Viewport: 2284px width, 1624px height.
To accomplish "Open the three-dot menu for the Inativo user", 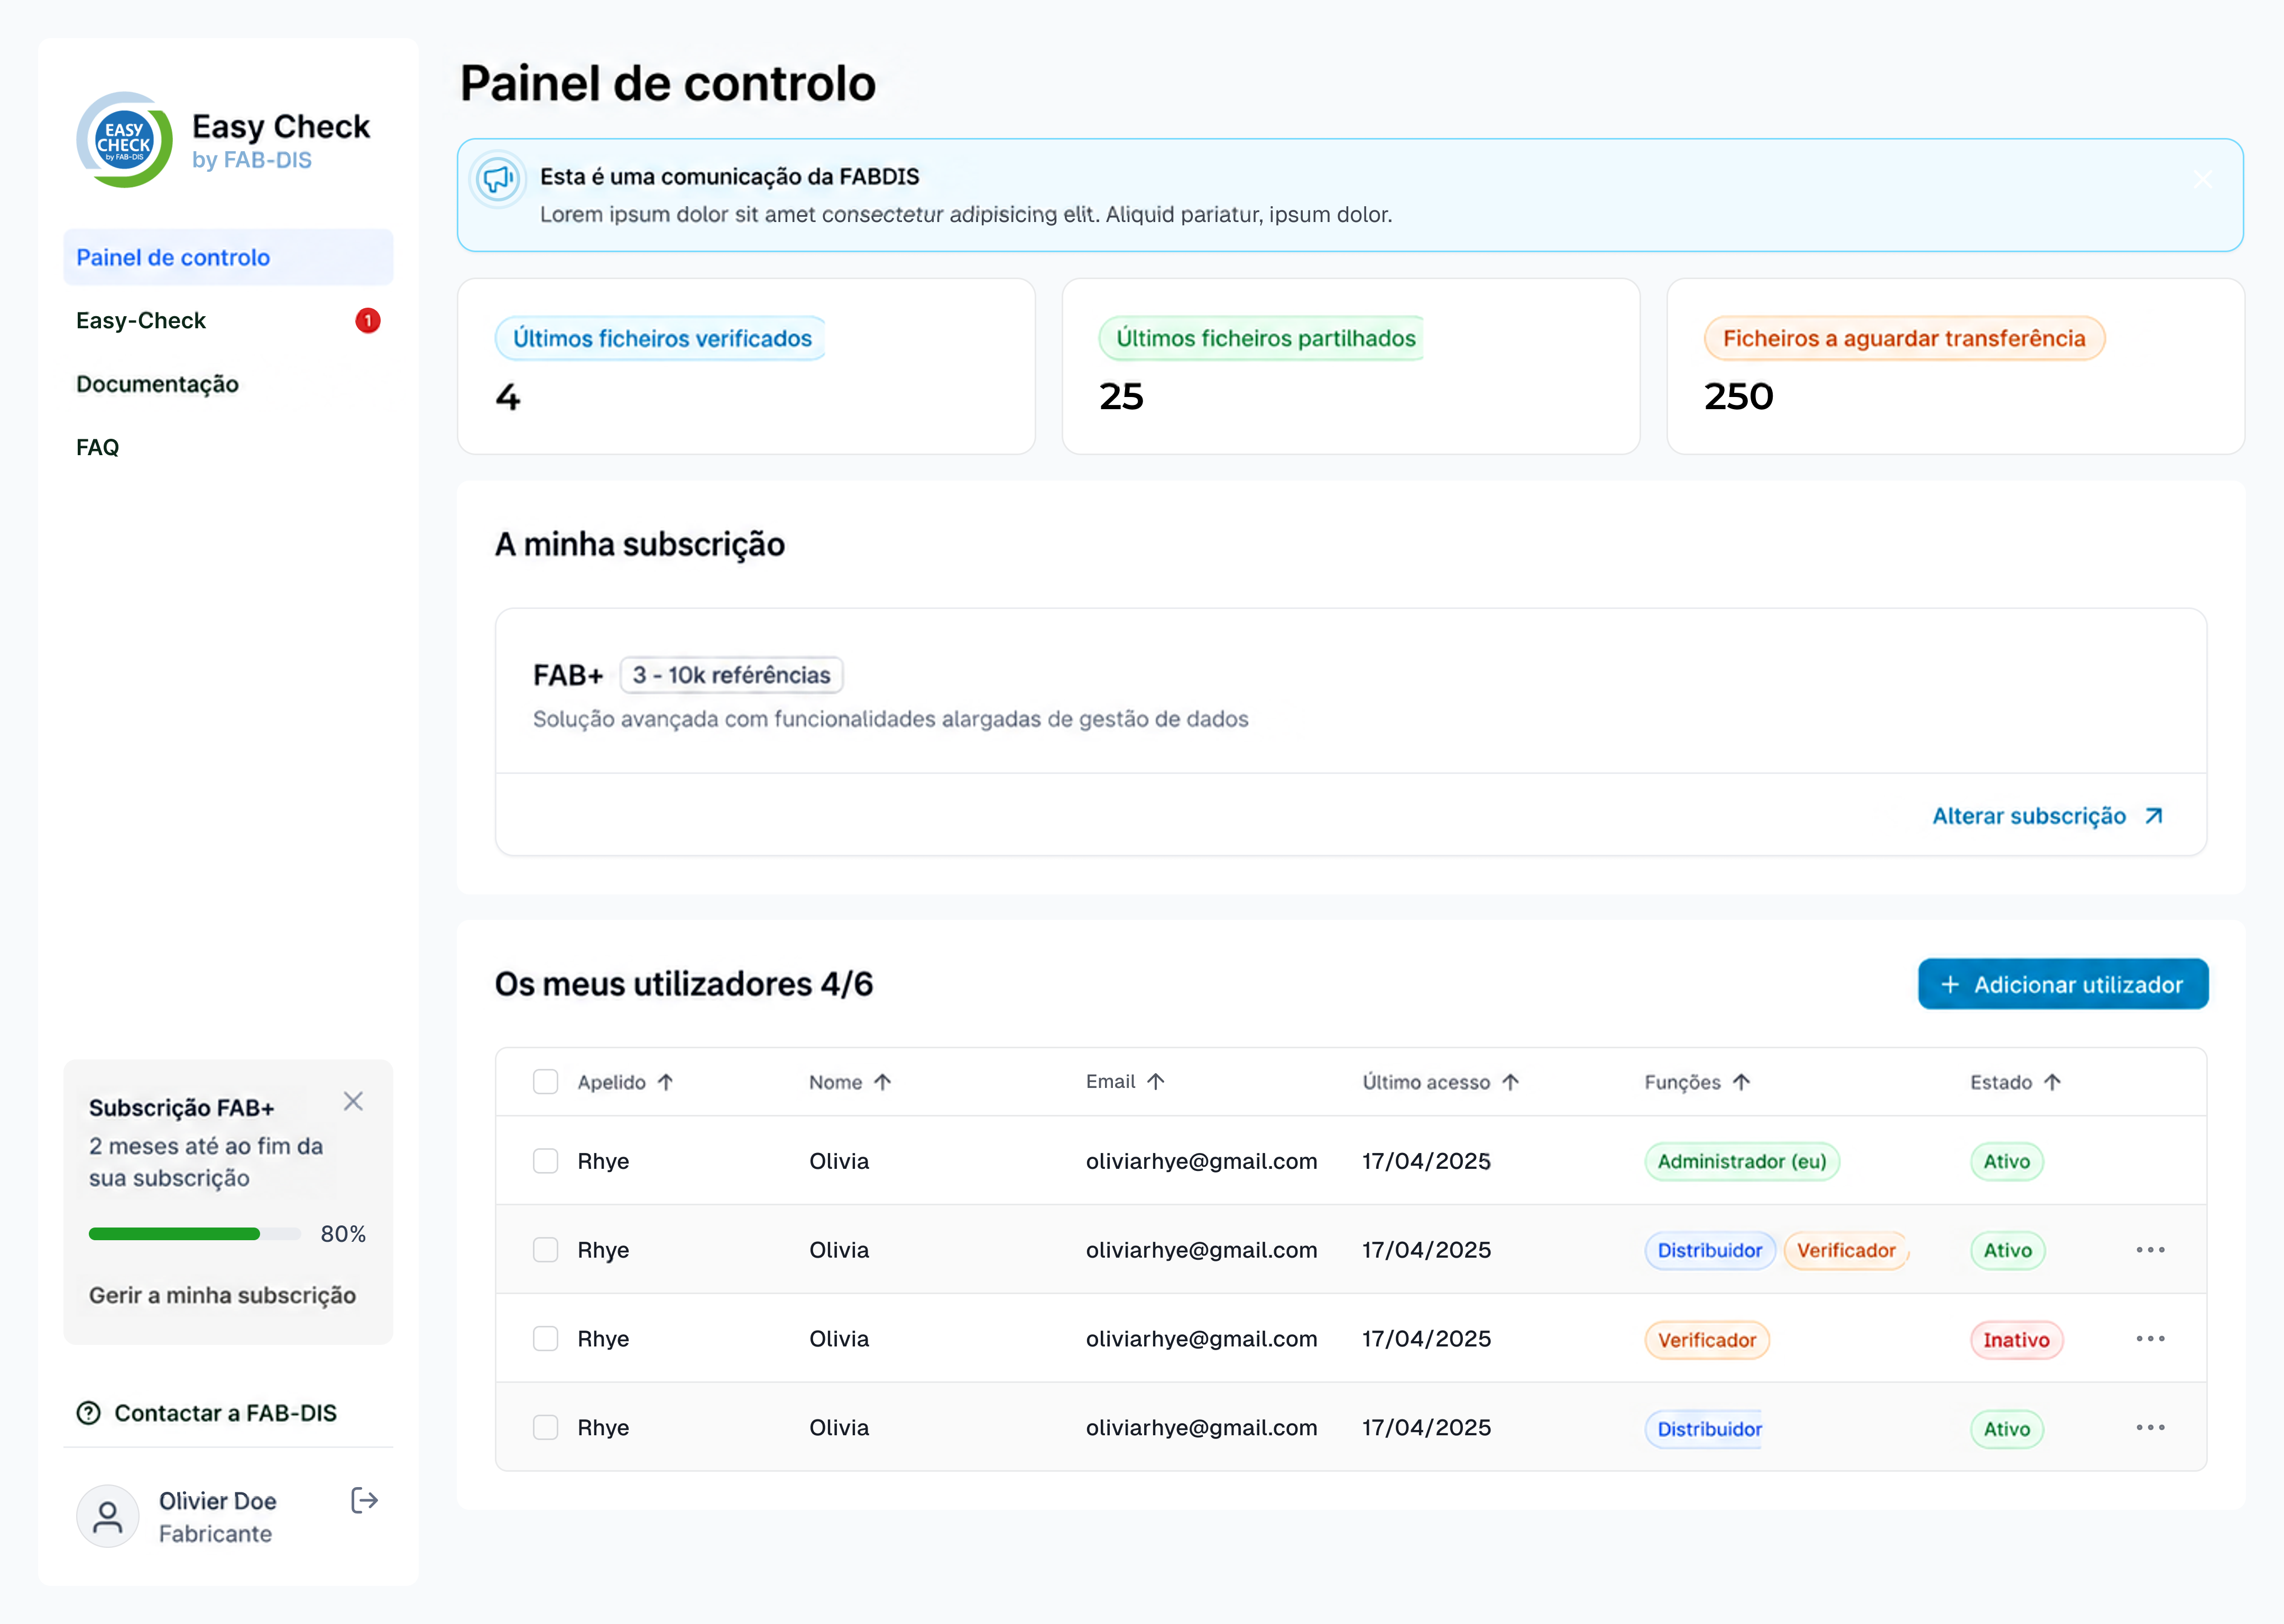I will coord(2150,1339).
